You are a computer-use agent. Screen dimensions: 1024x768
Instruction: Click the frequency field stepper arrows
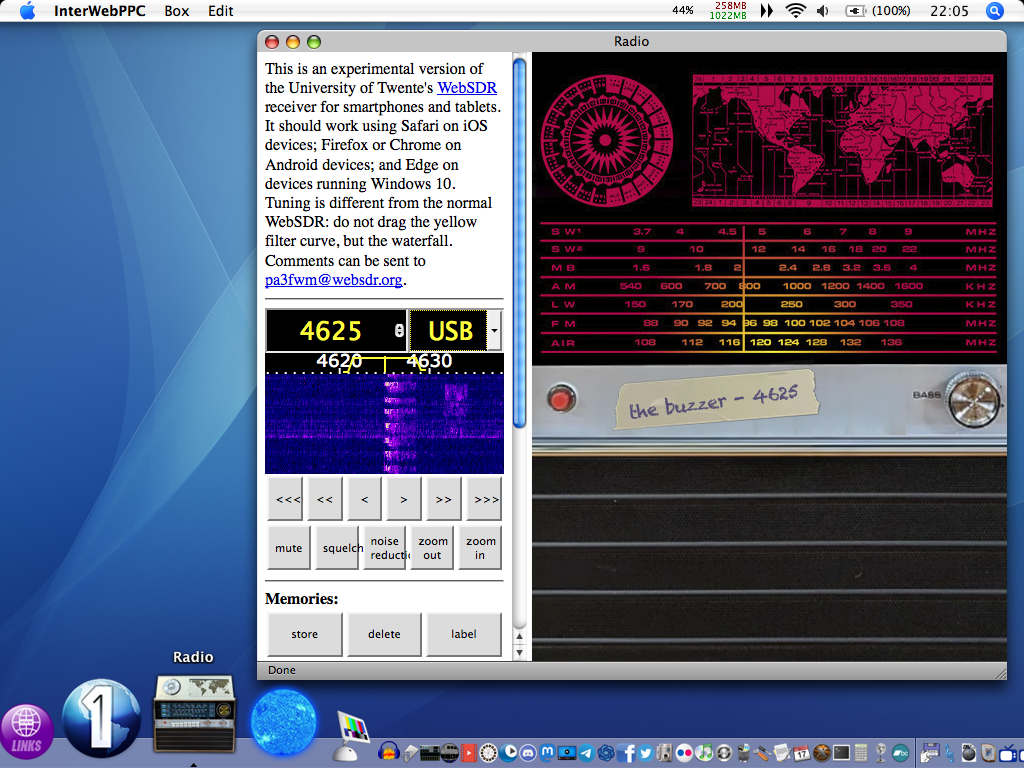[x=399, y=330]
